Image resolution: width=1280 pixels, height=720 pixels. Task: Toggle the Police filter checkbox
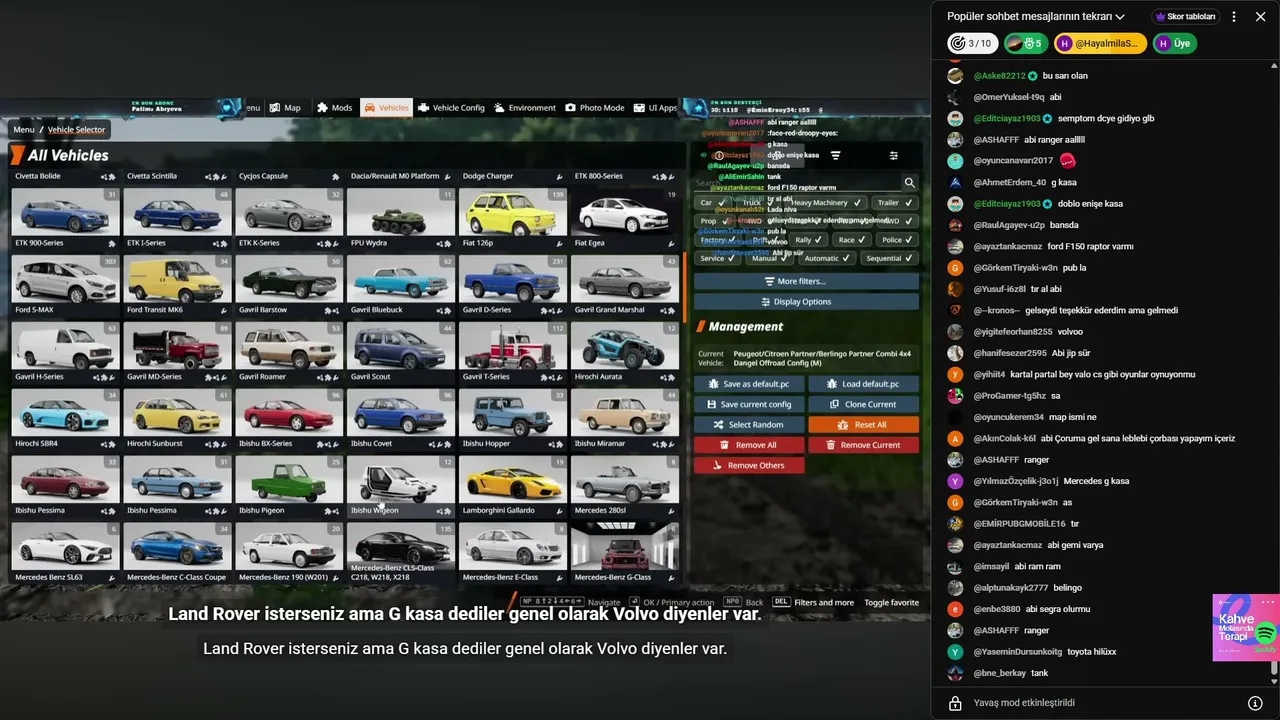click(x=897, y=240)
